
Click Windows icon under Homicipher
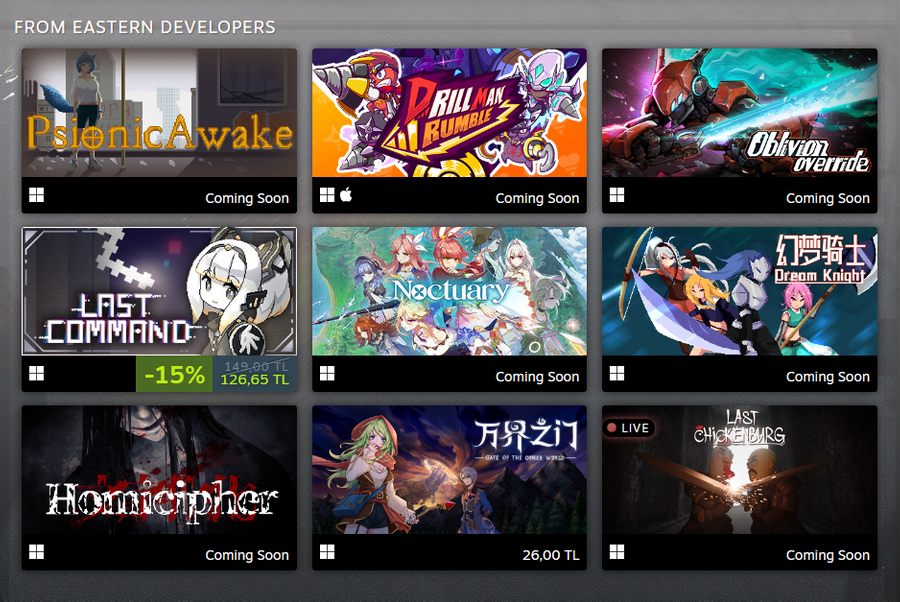(x=36, y=552)
